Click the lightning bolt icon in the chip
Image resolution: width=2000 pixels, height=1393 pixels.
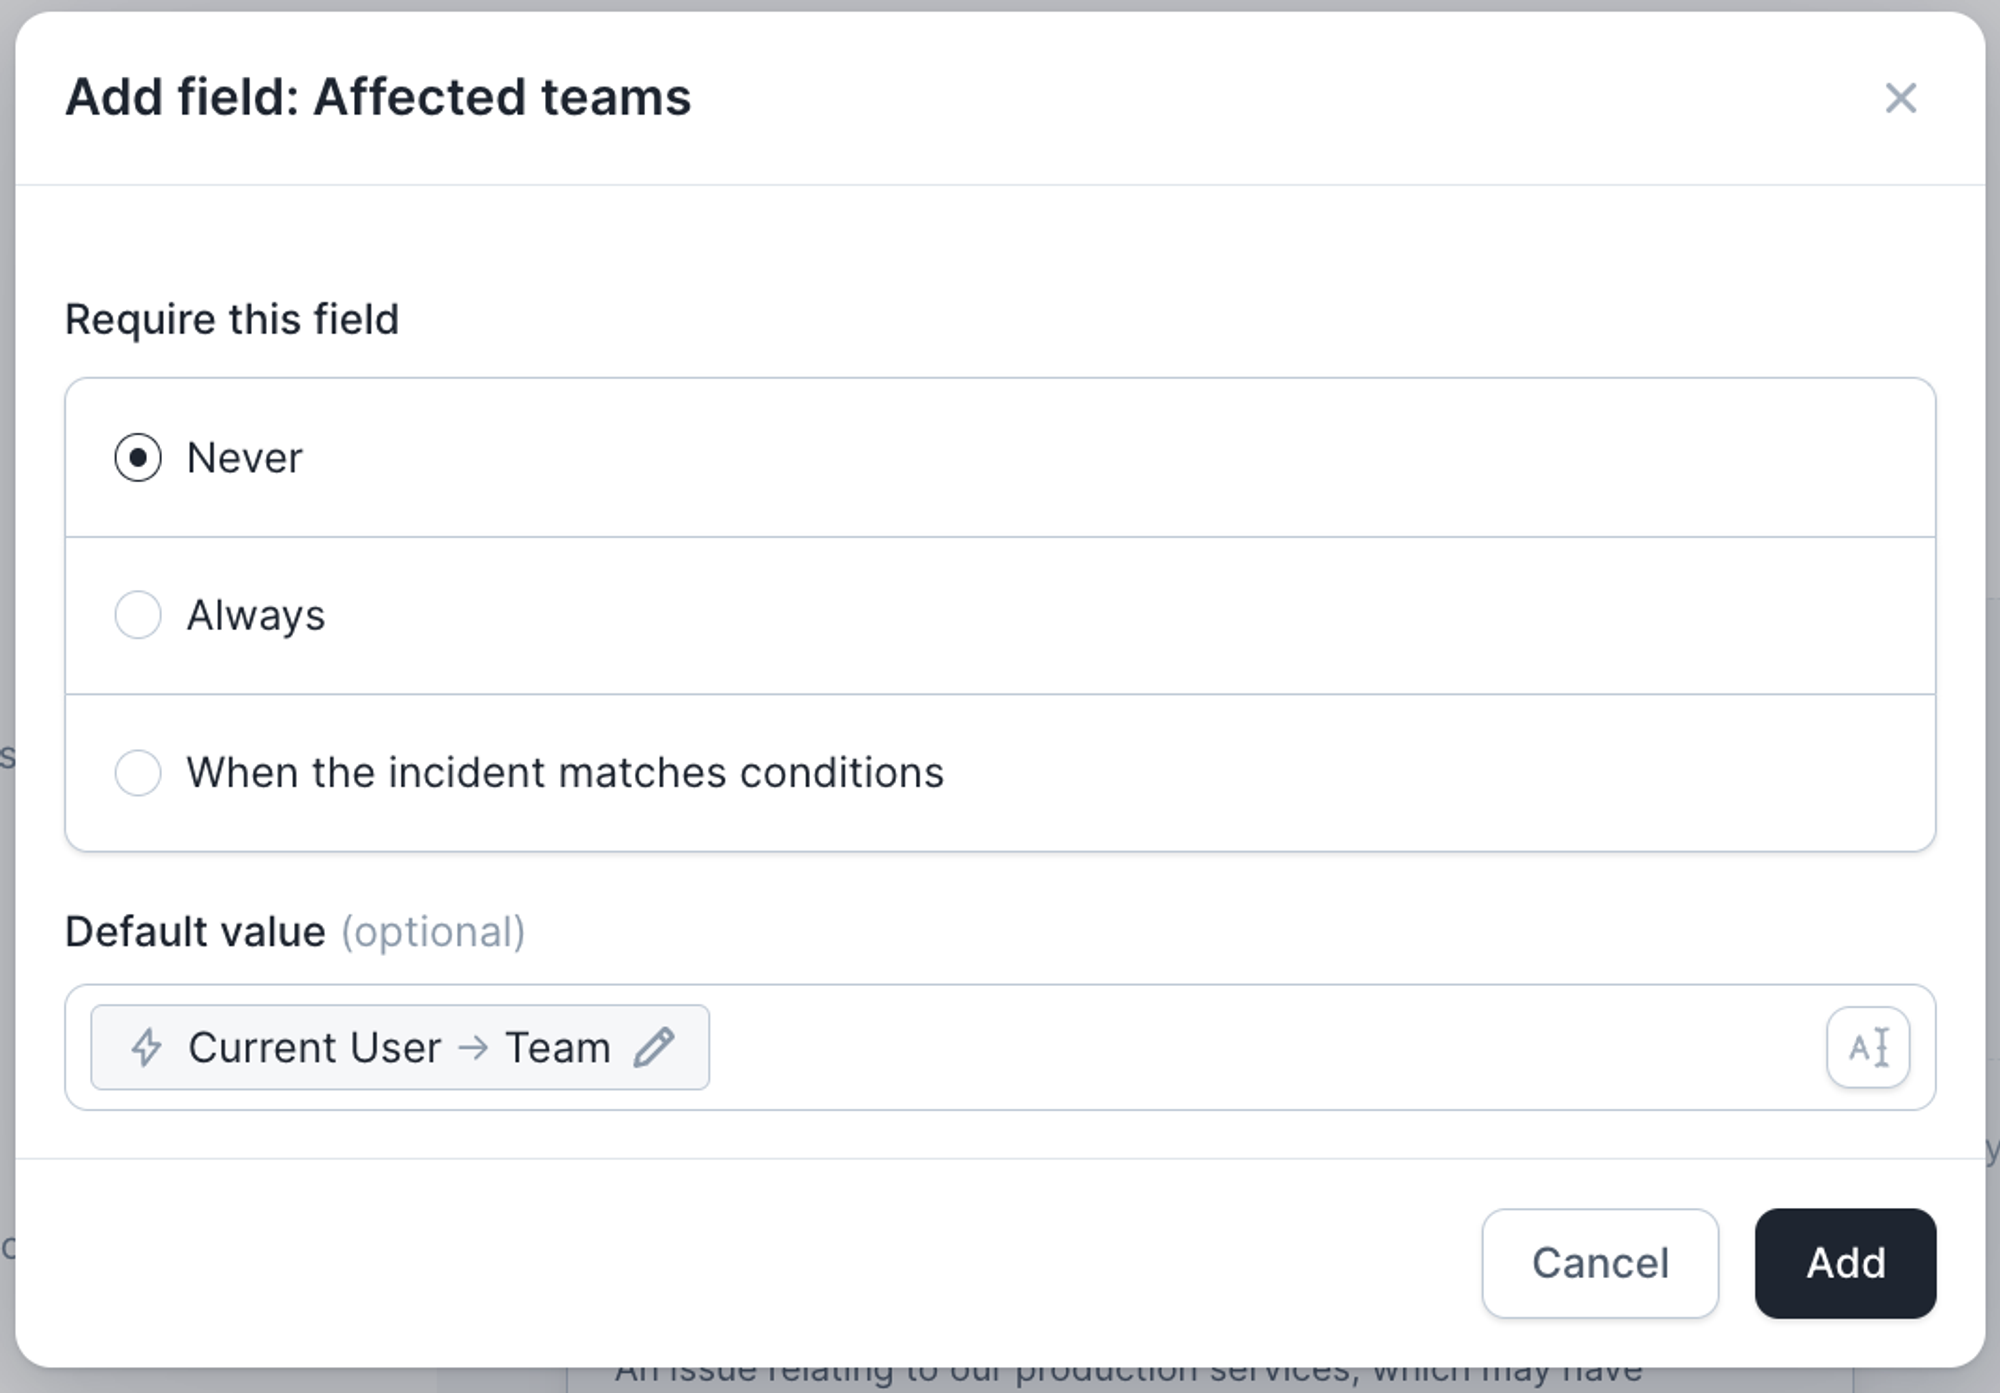coord(147,1047)
